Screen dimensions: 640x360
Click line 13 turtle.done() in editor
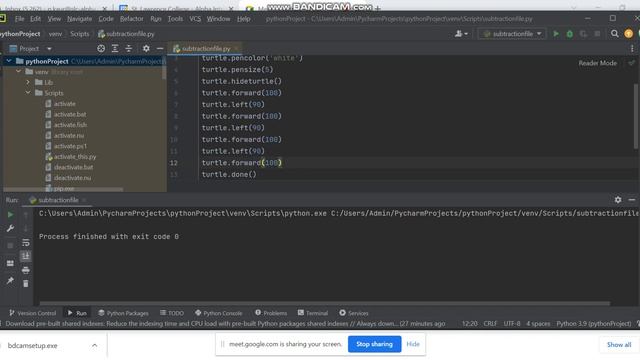[x=229, y=174]
